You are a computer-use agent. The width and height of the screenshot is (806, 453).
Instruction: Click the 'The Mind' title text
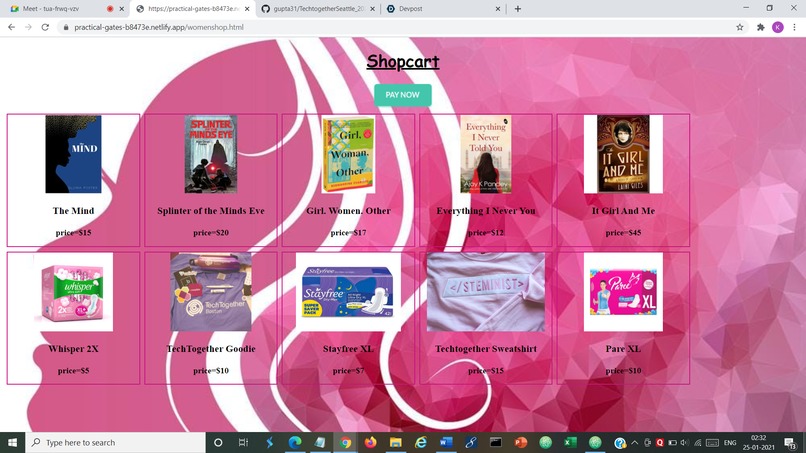tap(74, 211)
